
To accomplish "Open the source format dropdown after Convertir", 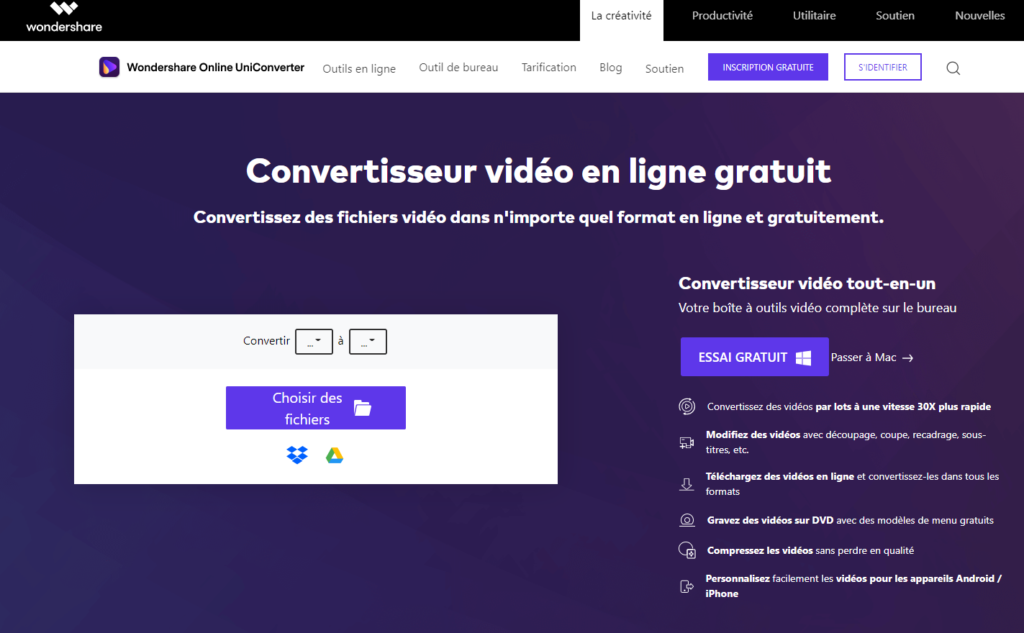I will click(314, 342).
